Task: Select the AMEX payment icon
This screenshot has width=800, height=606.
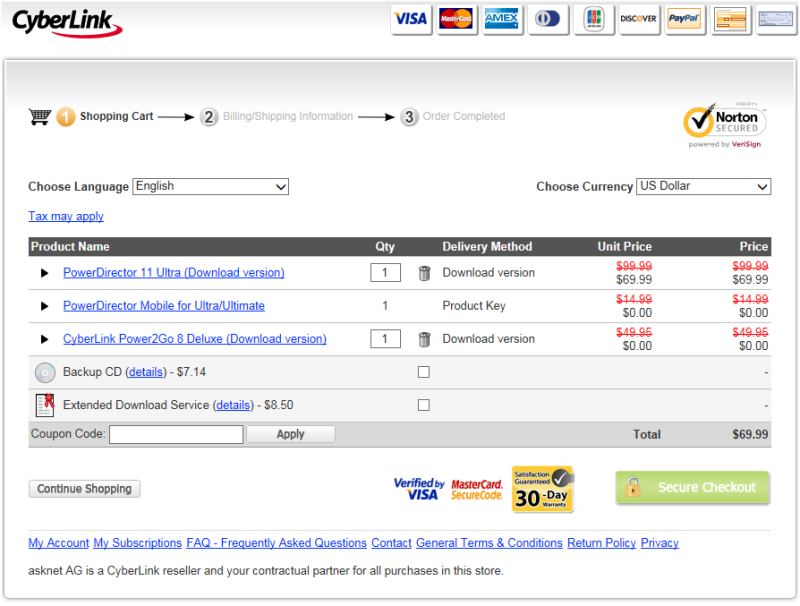Action: 502,19
